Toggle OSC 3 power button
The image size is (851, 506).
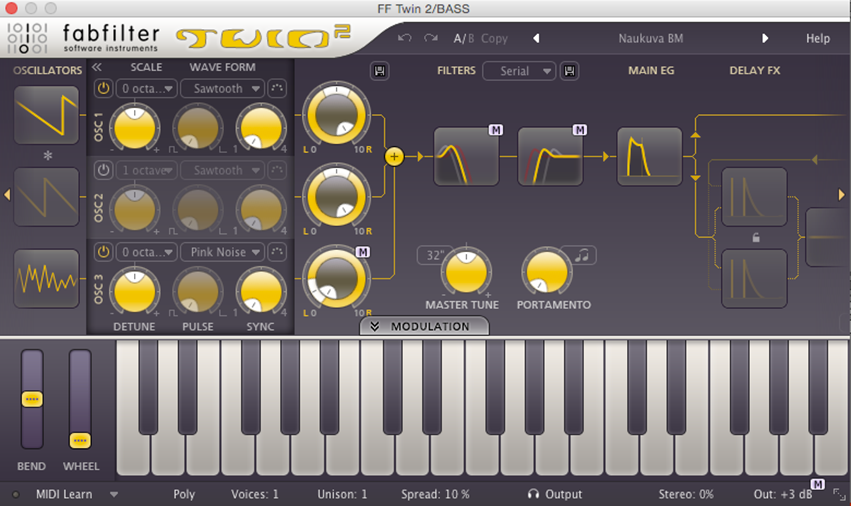104,252
